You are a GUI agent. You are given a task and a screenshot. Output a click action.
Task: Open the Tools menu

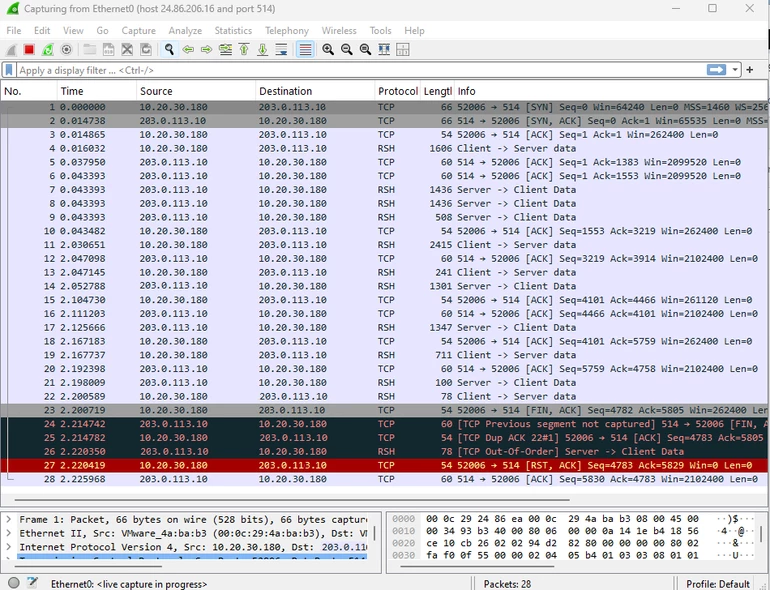coord(381,30)
